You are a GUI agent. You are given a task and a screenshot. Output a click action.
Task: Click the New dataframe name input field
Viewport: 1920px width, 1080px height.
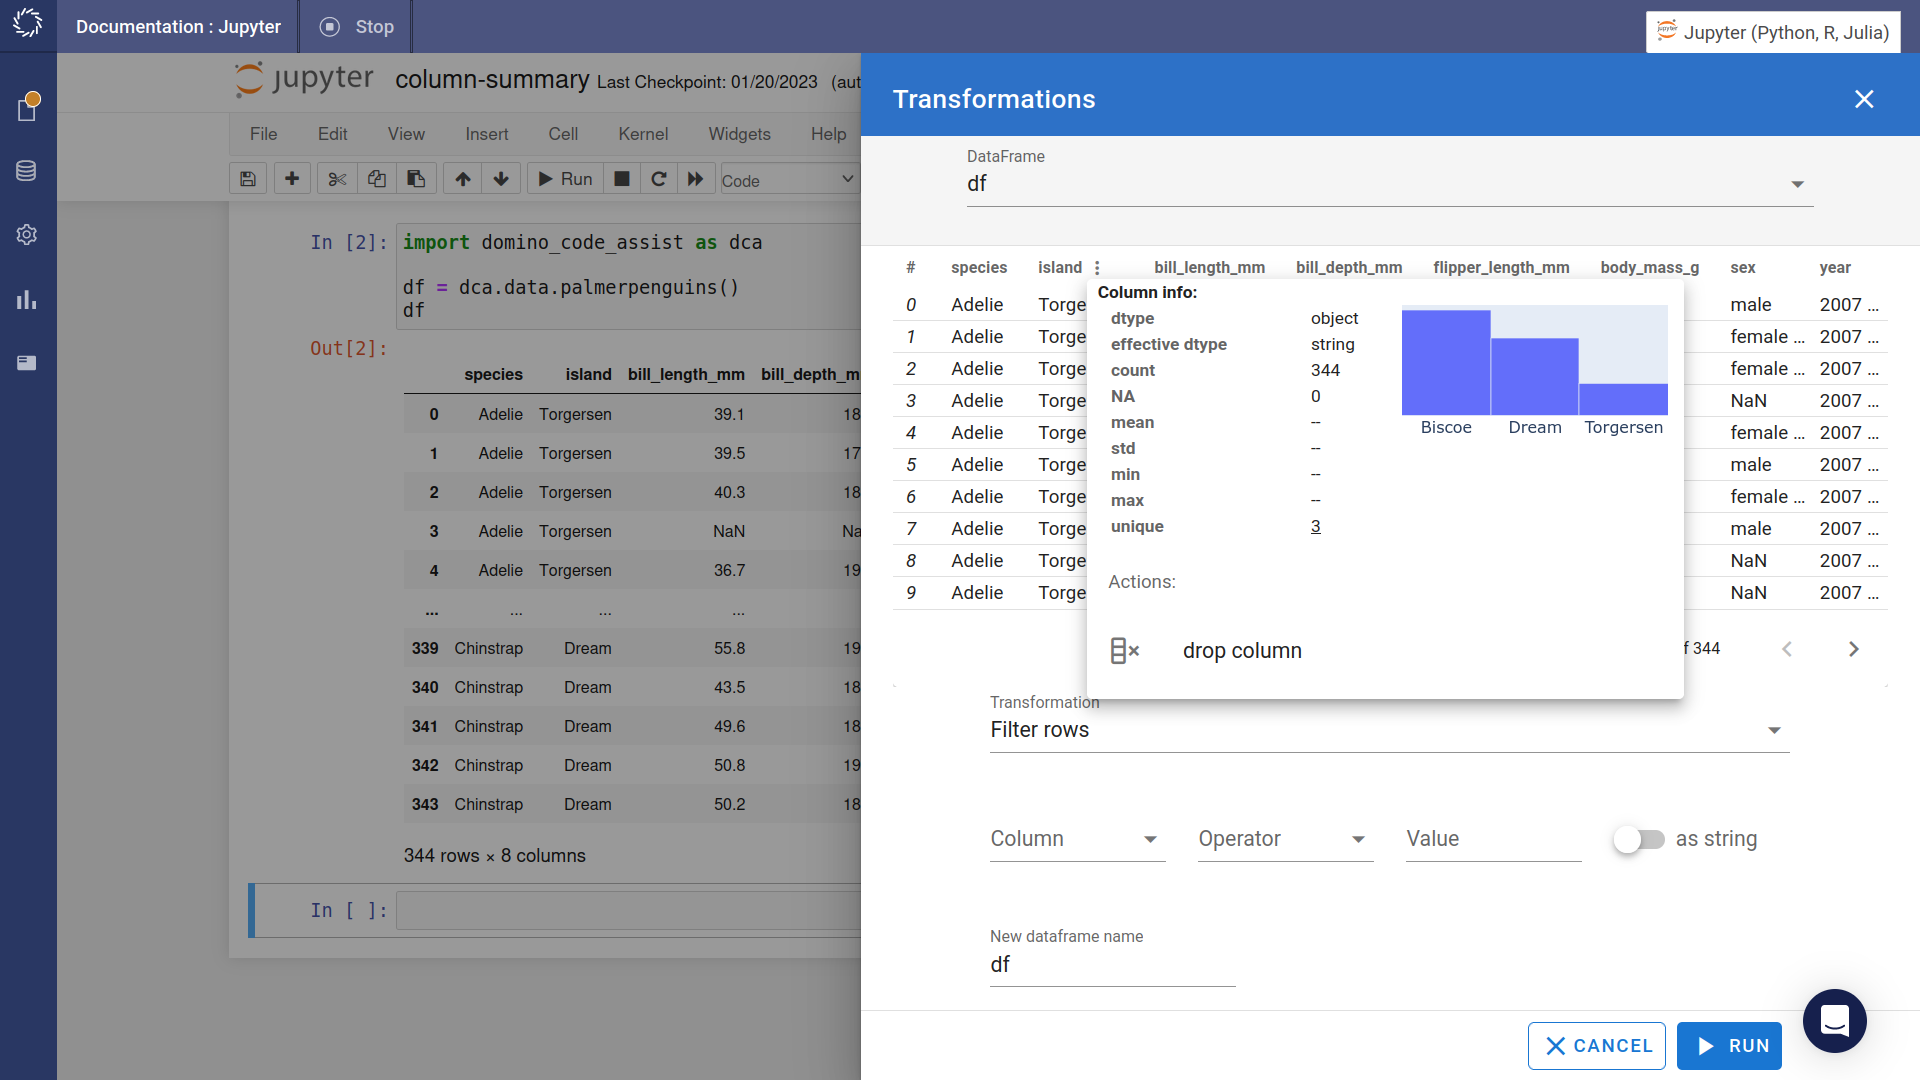click(x=1113, y=964)
